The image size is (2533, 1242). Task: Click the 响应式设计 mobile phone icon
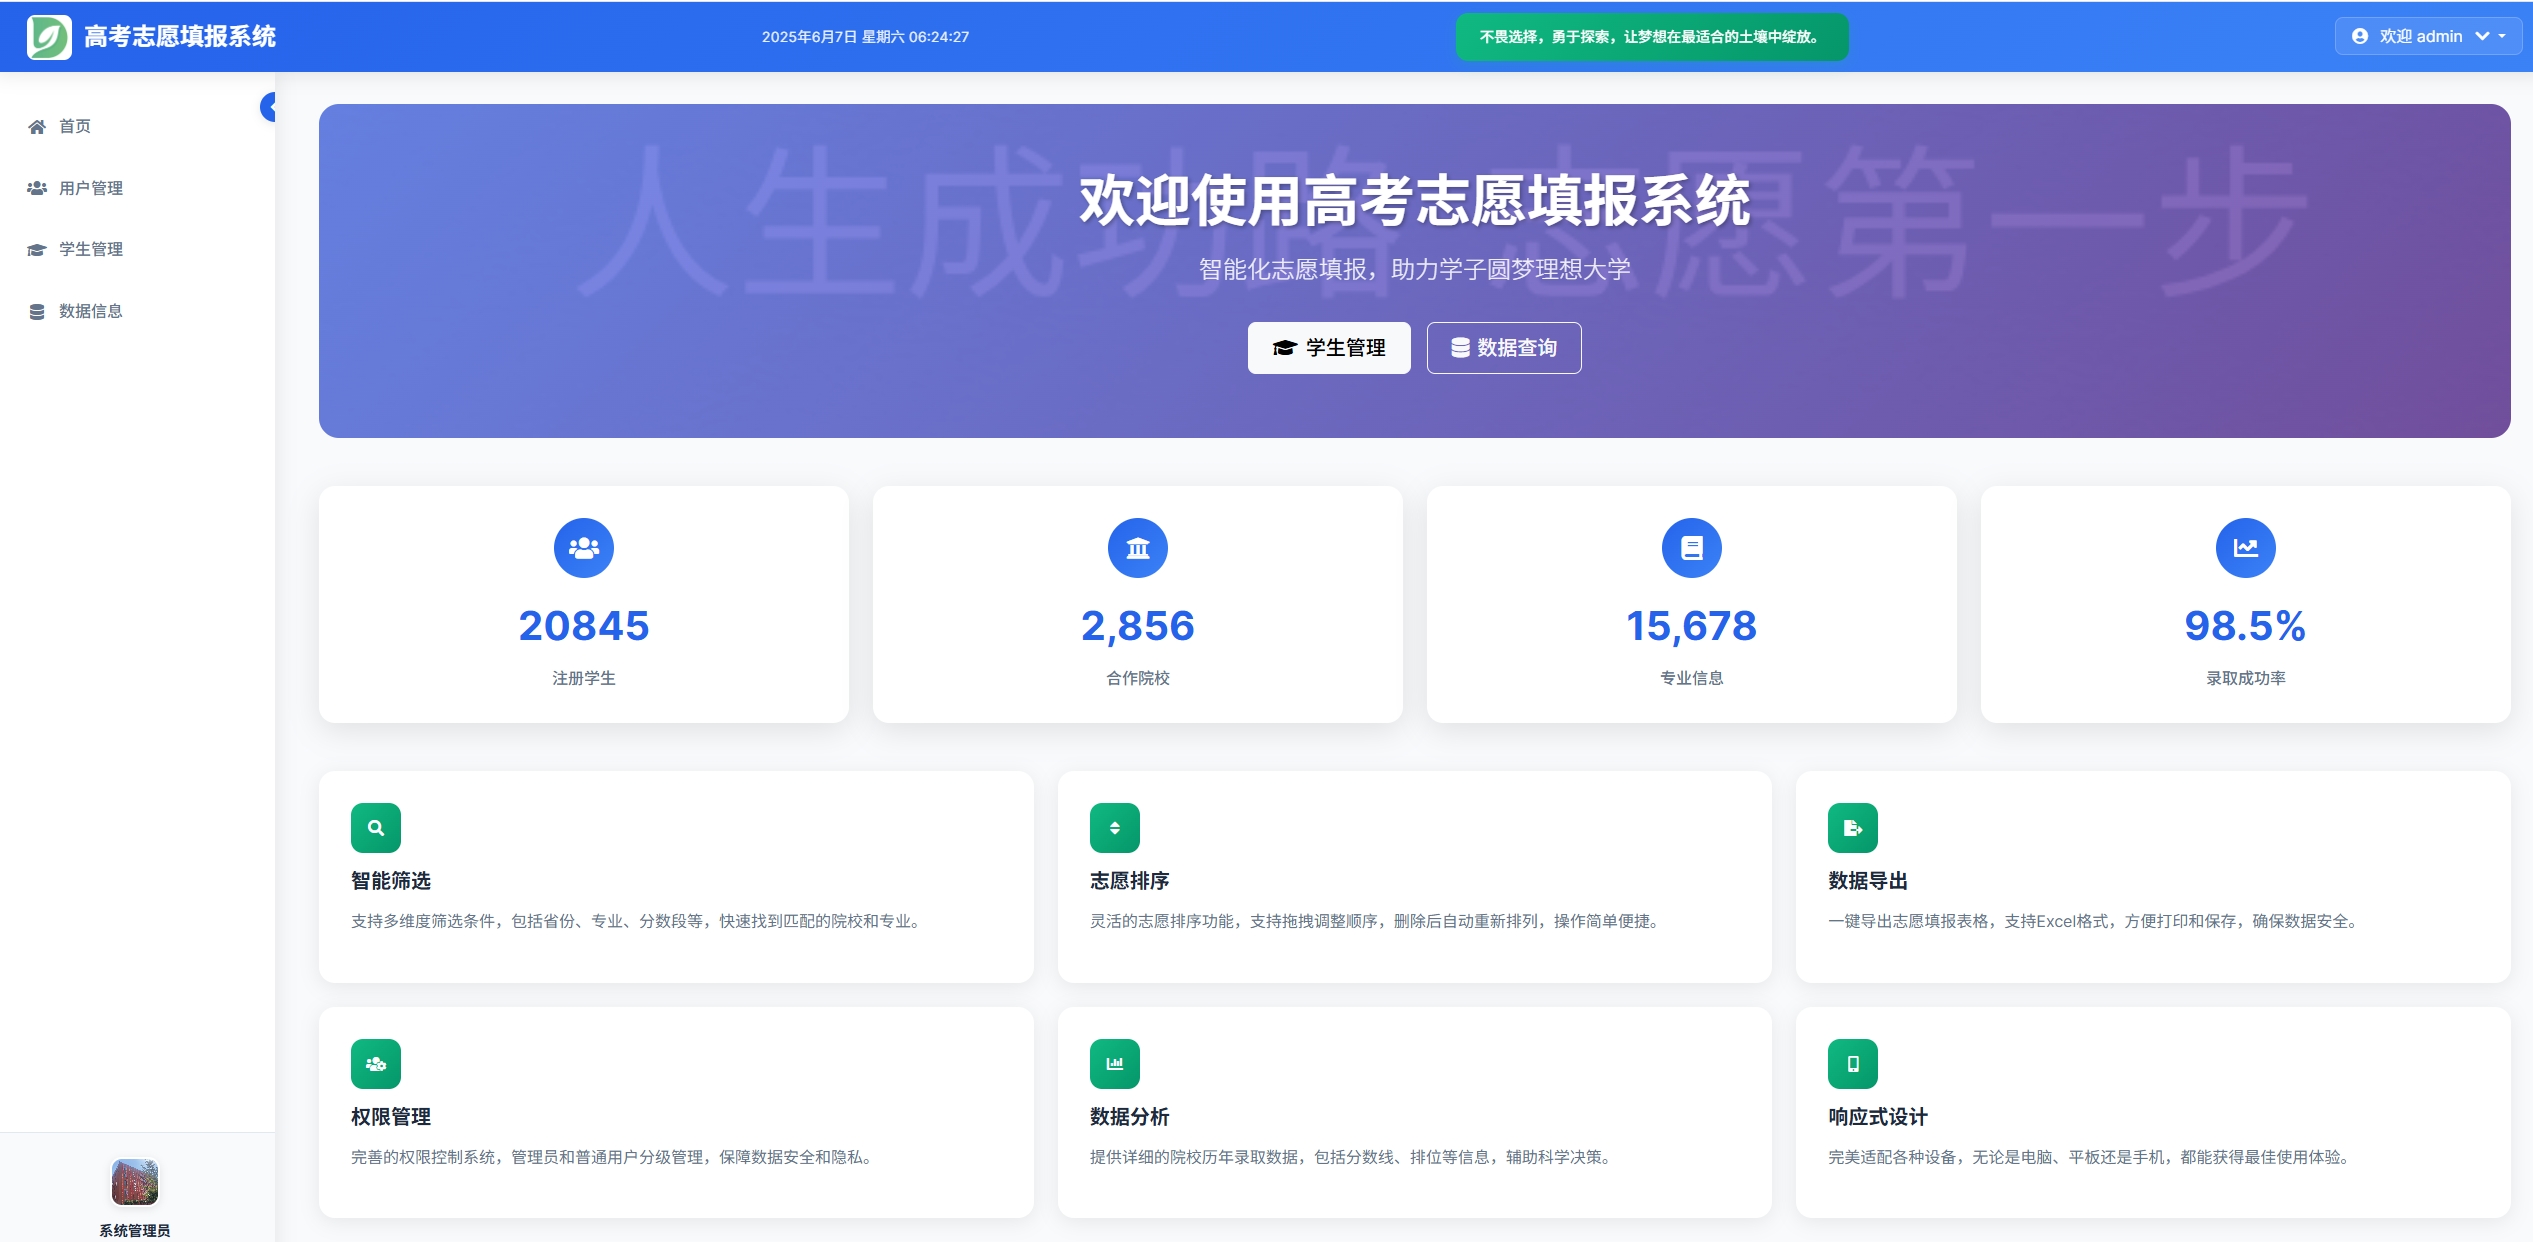point(1852,1064)
